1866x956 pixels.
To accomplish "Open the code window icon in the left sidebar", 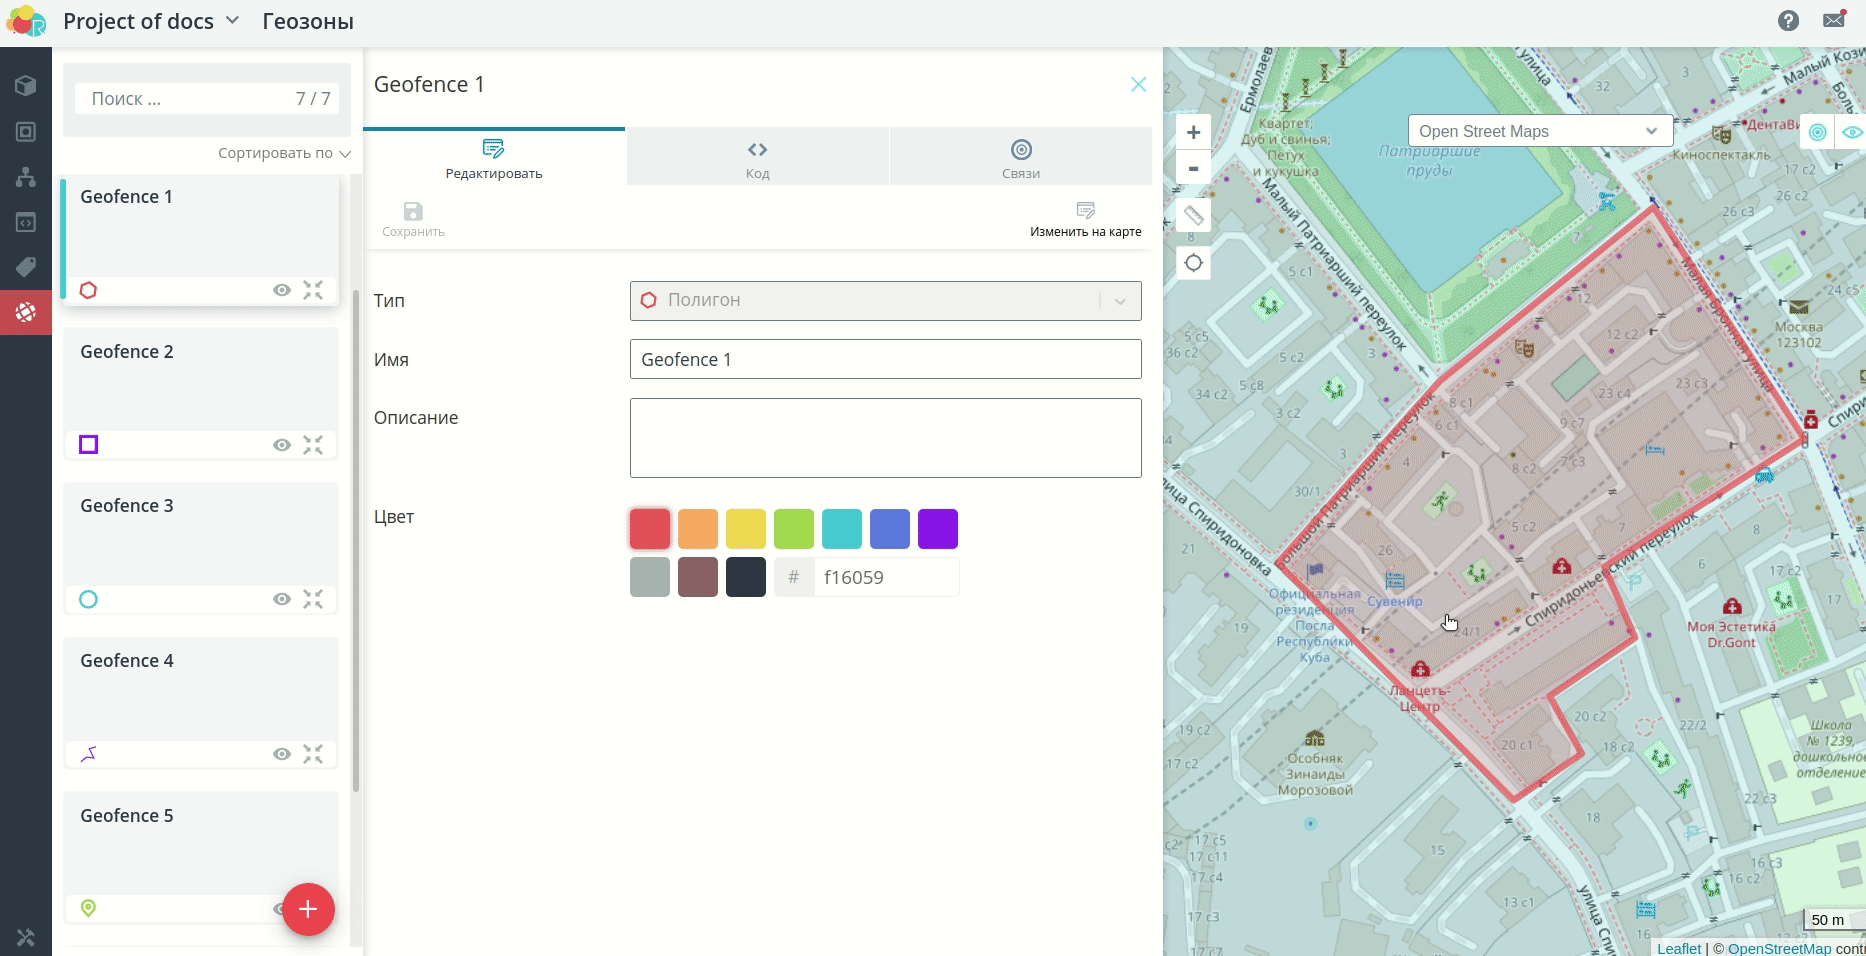I will 26,222.
